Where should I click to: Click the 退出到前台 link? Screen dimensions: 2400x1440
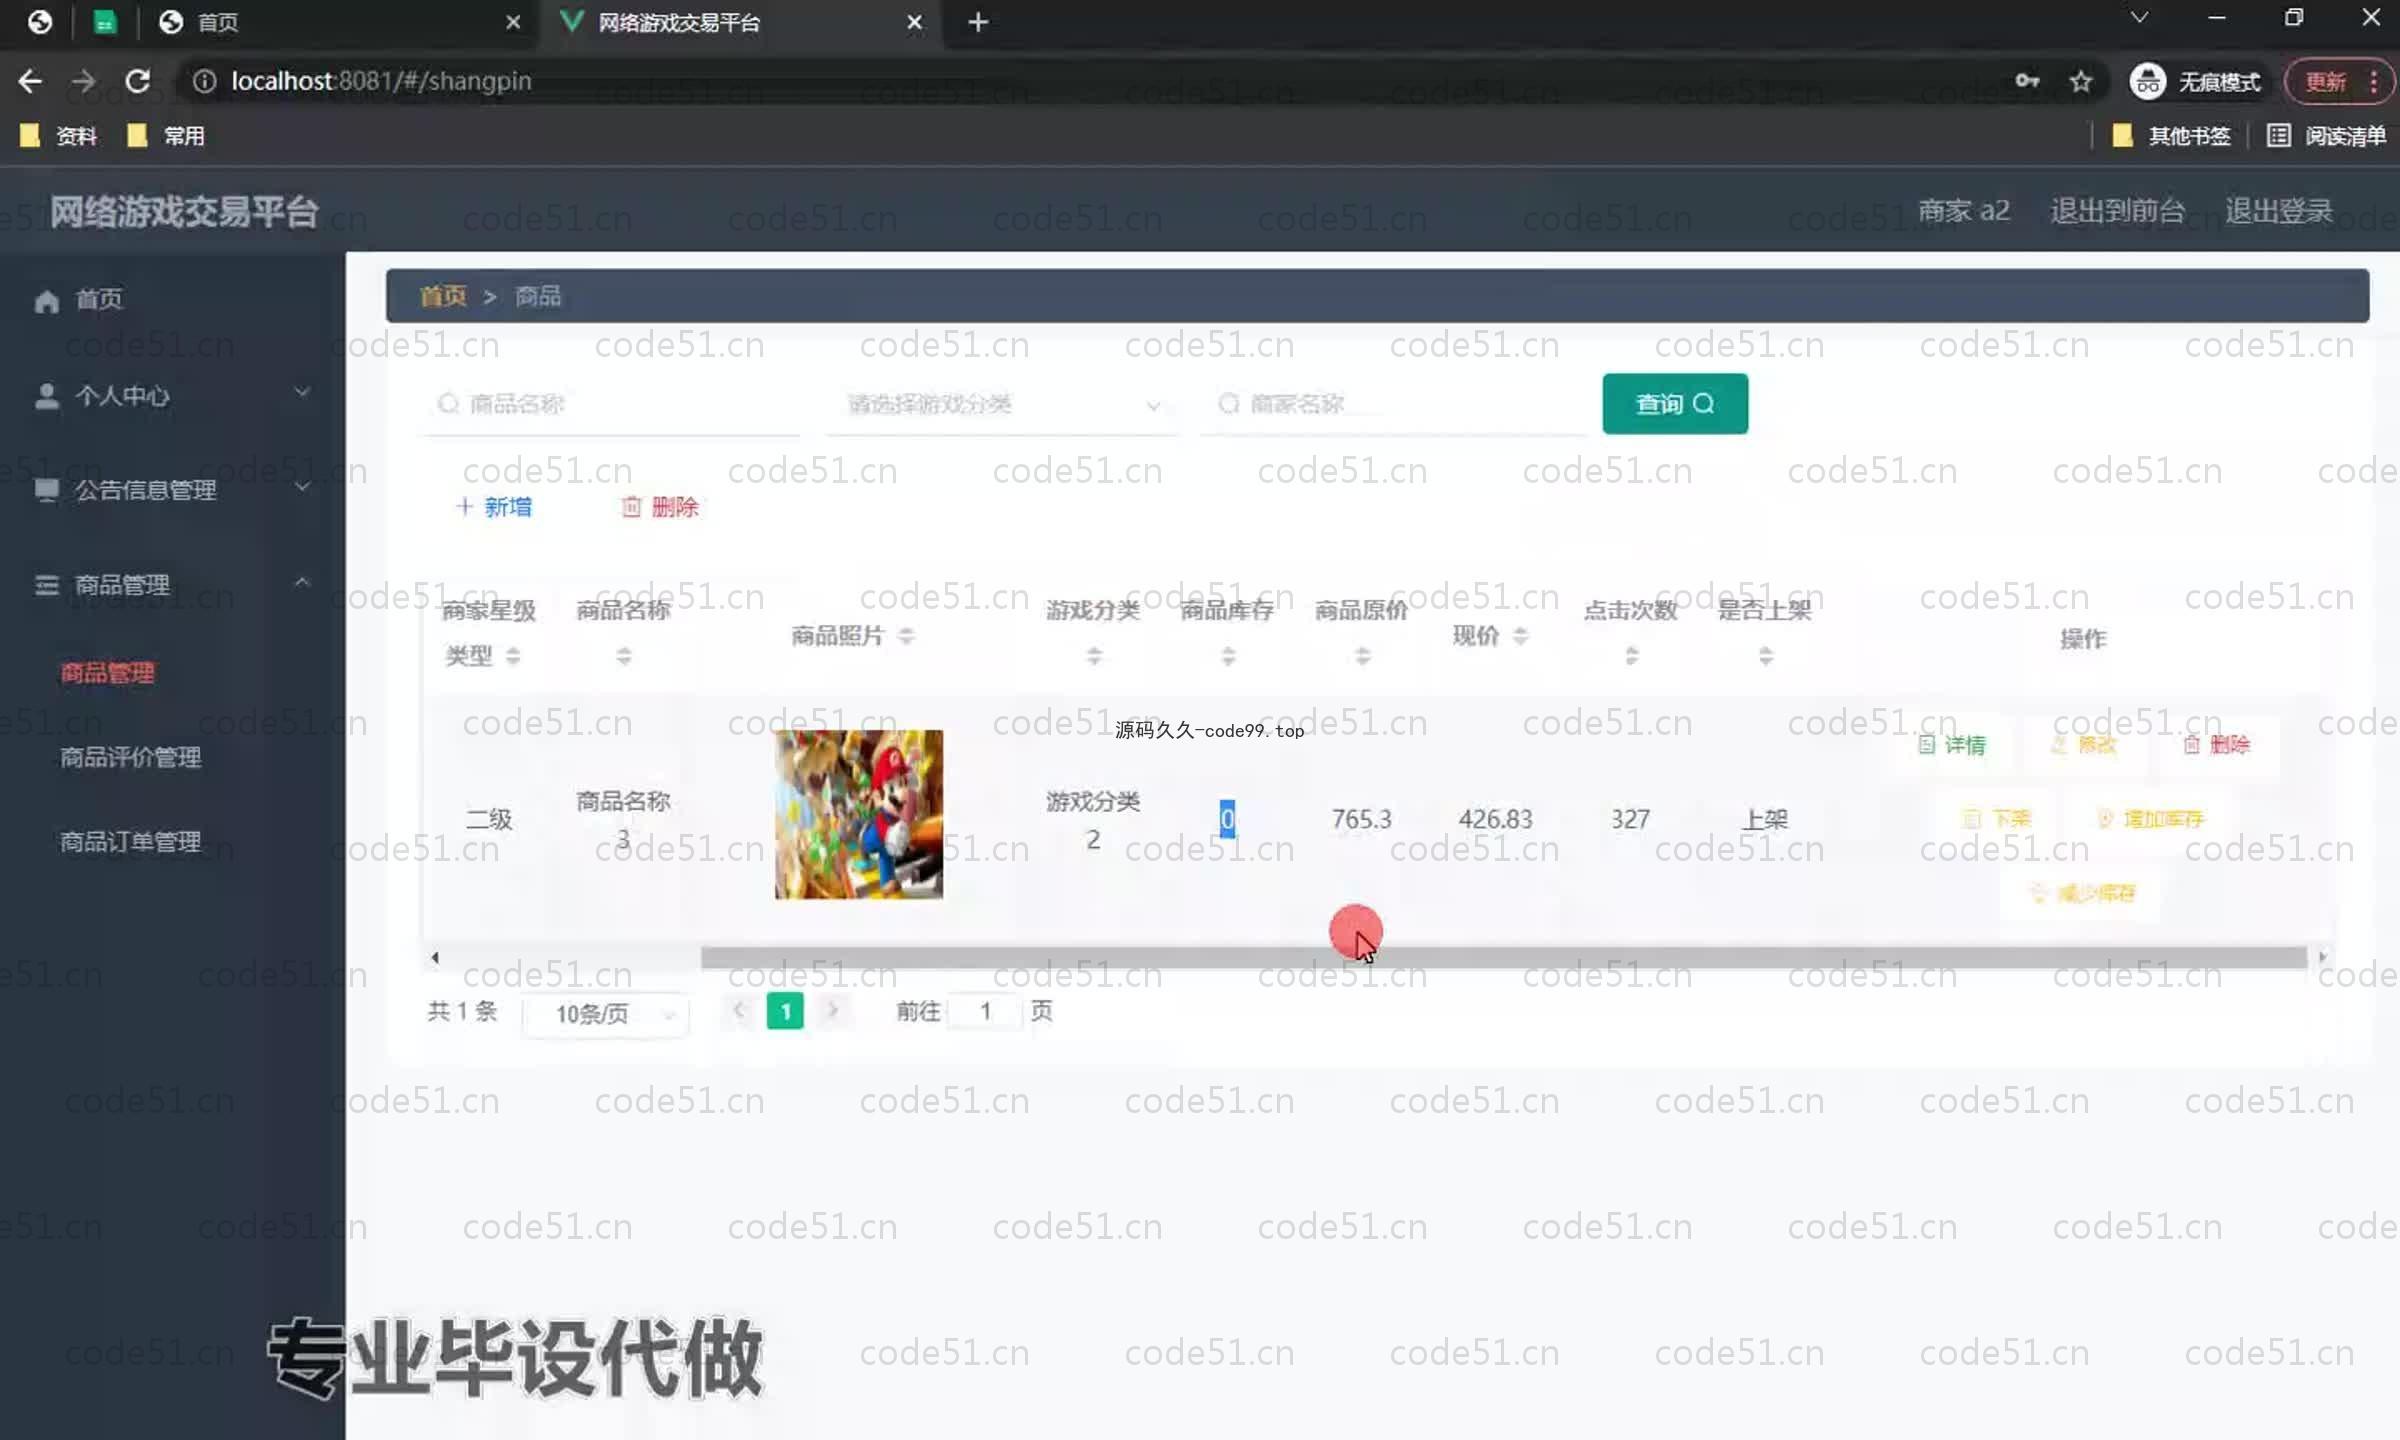[2117, 211]
